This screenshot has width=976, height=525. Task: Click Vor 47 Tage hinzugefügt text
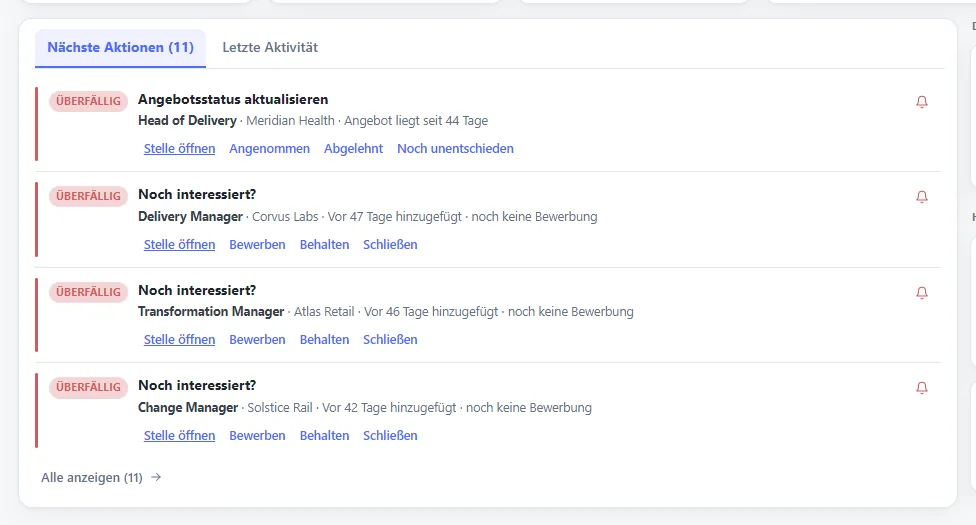coord(395,217)
